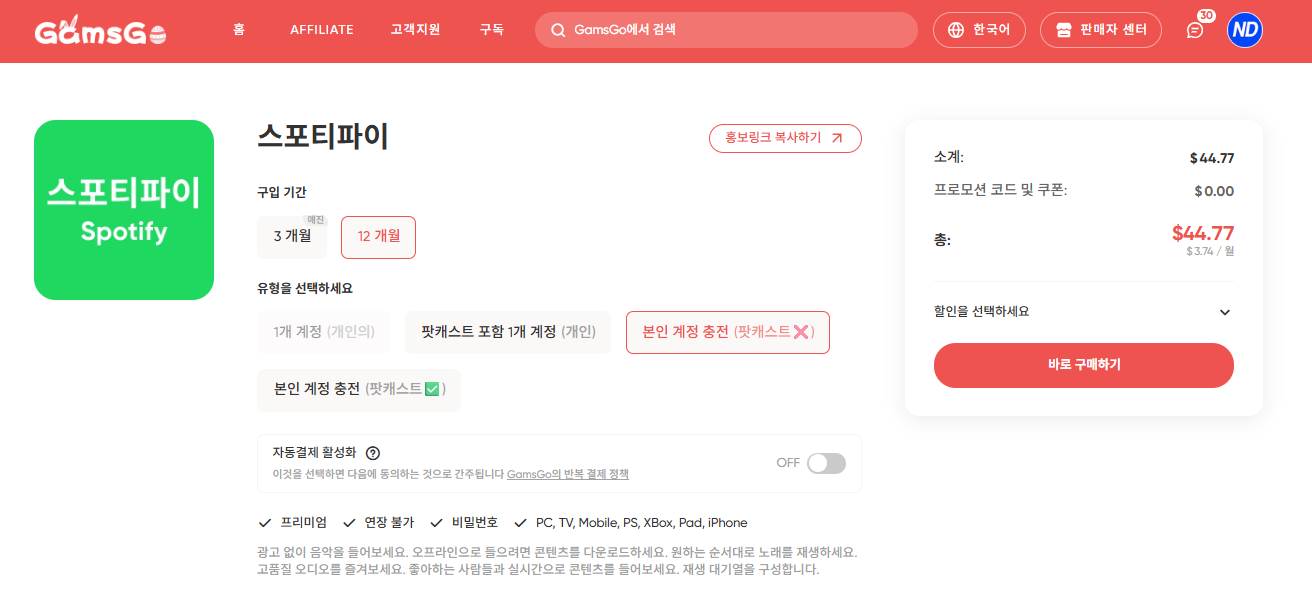Click the Spotify product image
This screenshot has height=603, width=1312.
click(124, 210)
